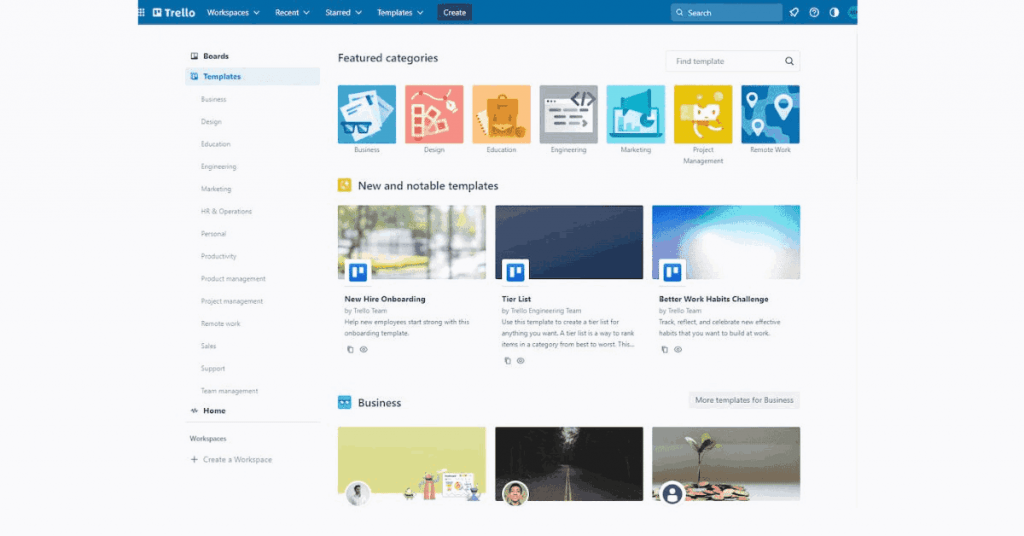This screenshot has width=1024, height=536.
Task: Click copy icon under New Hire Onboarding
Action: (351, 349)
